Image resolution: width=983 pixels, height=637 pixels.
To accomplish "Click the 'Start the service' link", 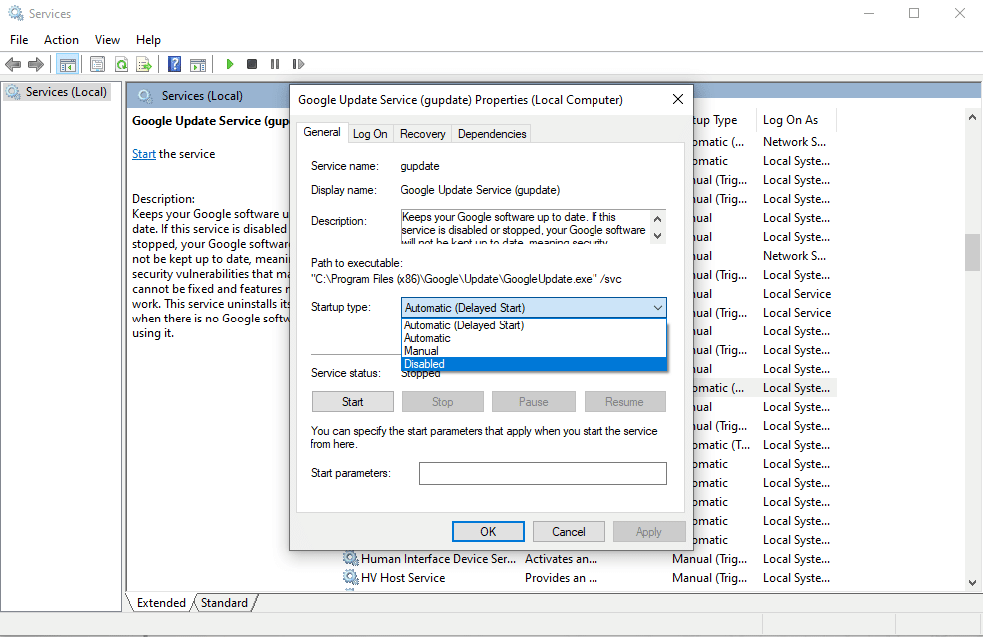I will pyautogui.click(x=144, y=154).
